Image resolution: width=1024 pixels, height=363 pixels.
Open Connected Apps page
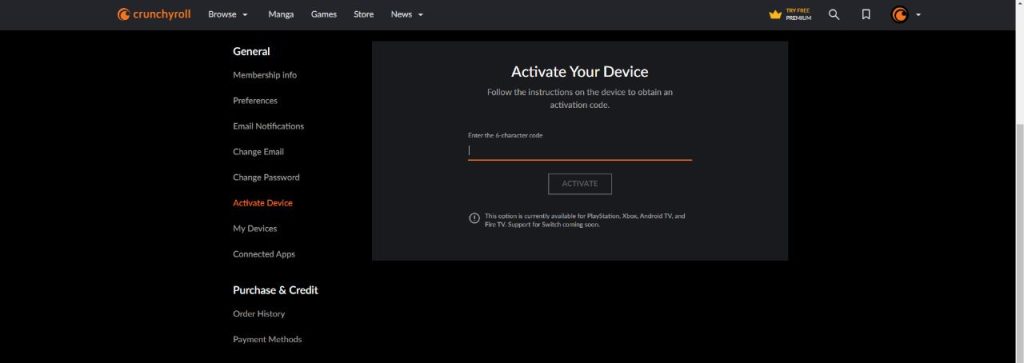pyautogui.click(x=264, y=254)
